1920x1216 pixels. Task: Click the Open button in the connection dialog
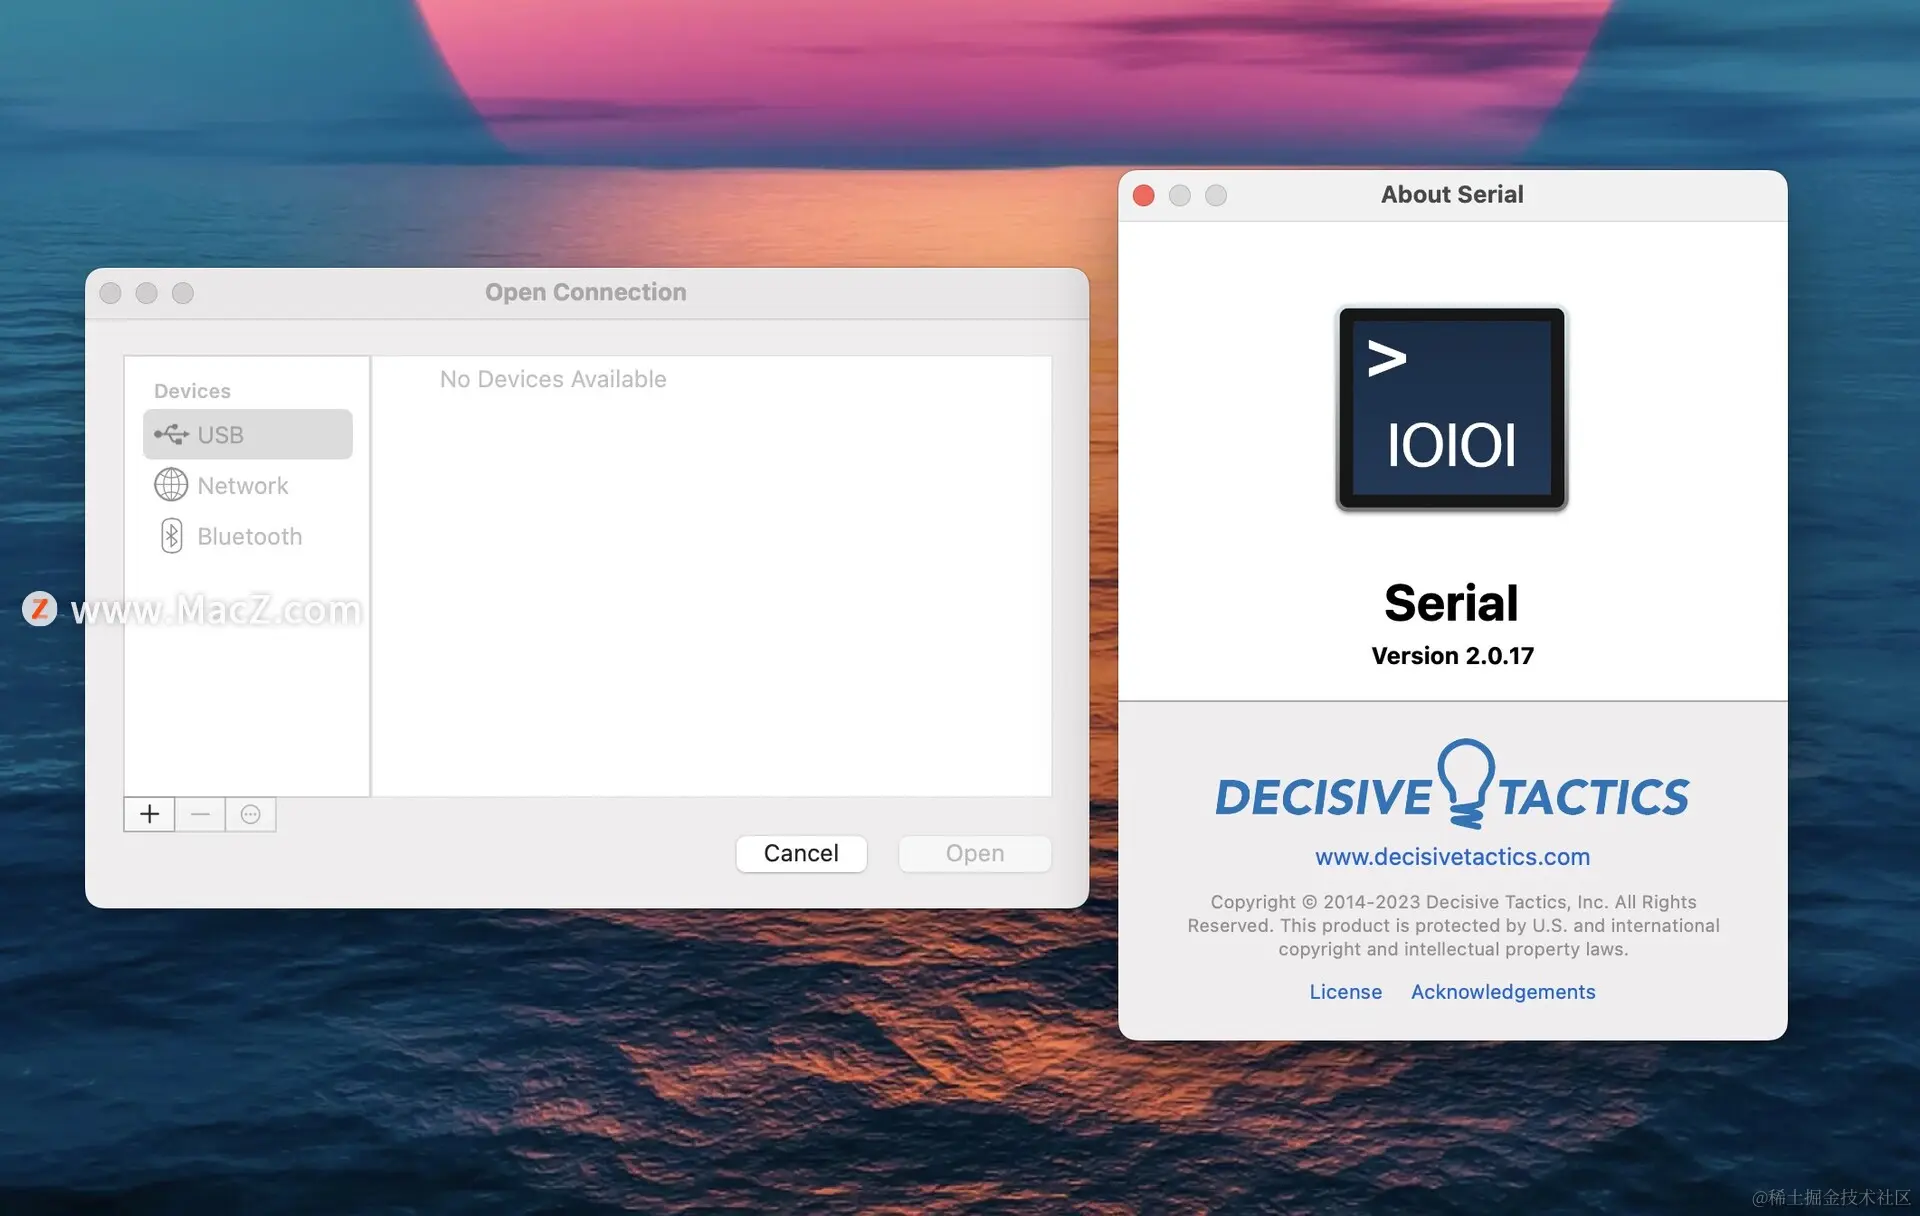975,853
